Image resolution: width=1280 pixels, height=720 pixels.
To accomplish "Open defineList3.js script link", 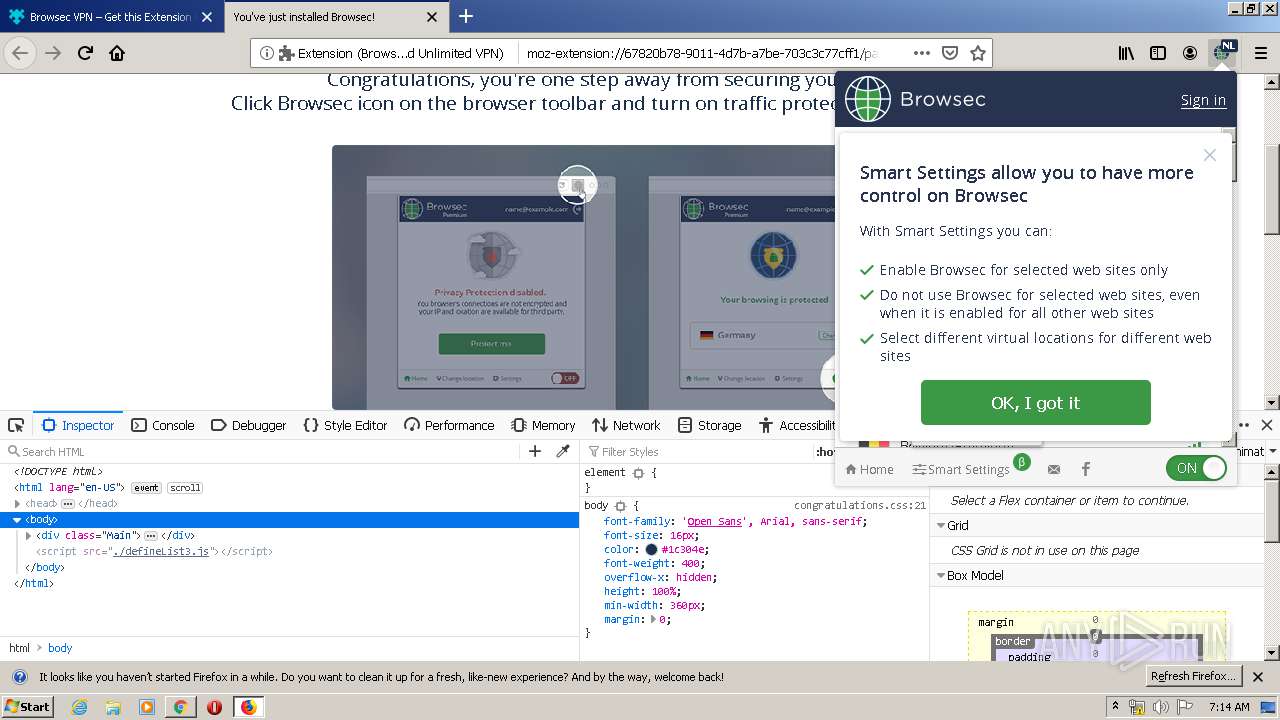I will point(161,552).
